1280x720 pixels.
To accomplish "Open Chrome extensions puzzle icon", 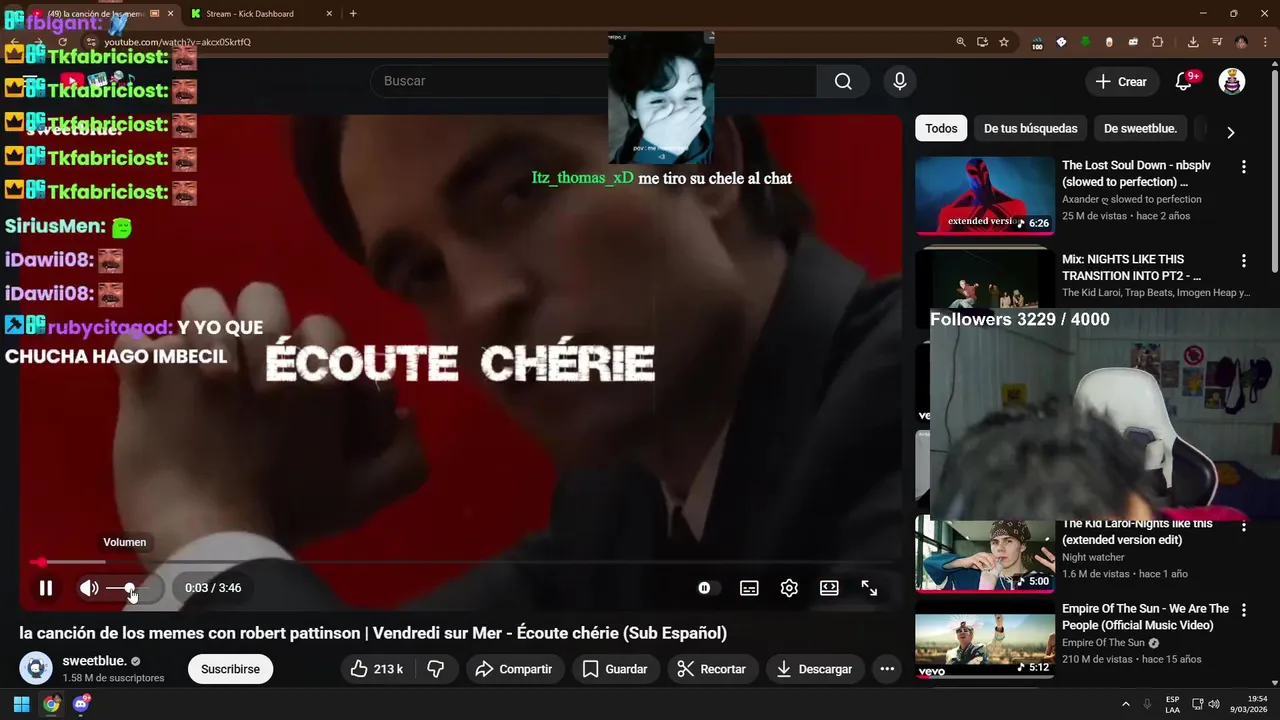I will [1158, 42].
